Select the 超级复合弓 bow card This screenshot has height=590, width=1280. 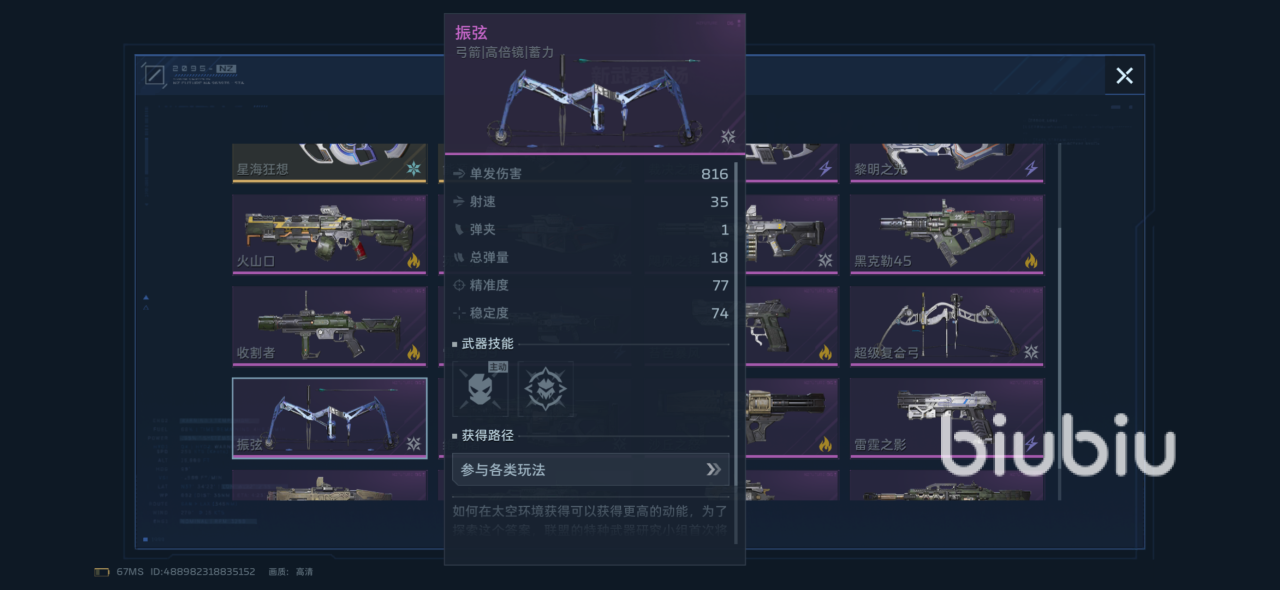pos(947,326)
